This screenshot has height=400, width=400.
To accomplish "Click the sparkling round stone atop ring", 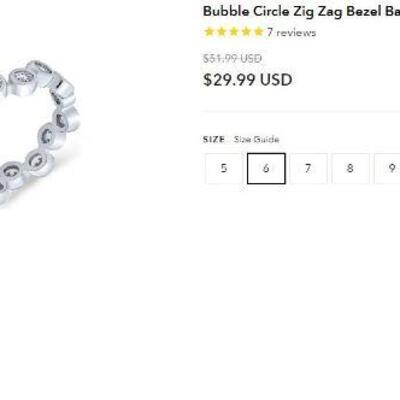I will [x=24, y=78].
